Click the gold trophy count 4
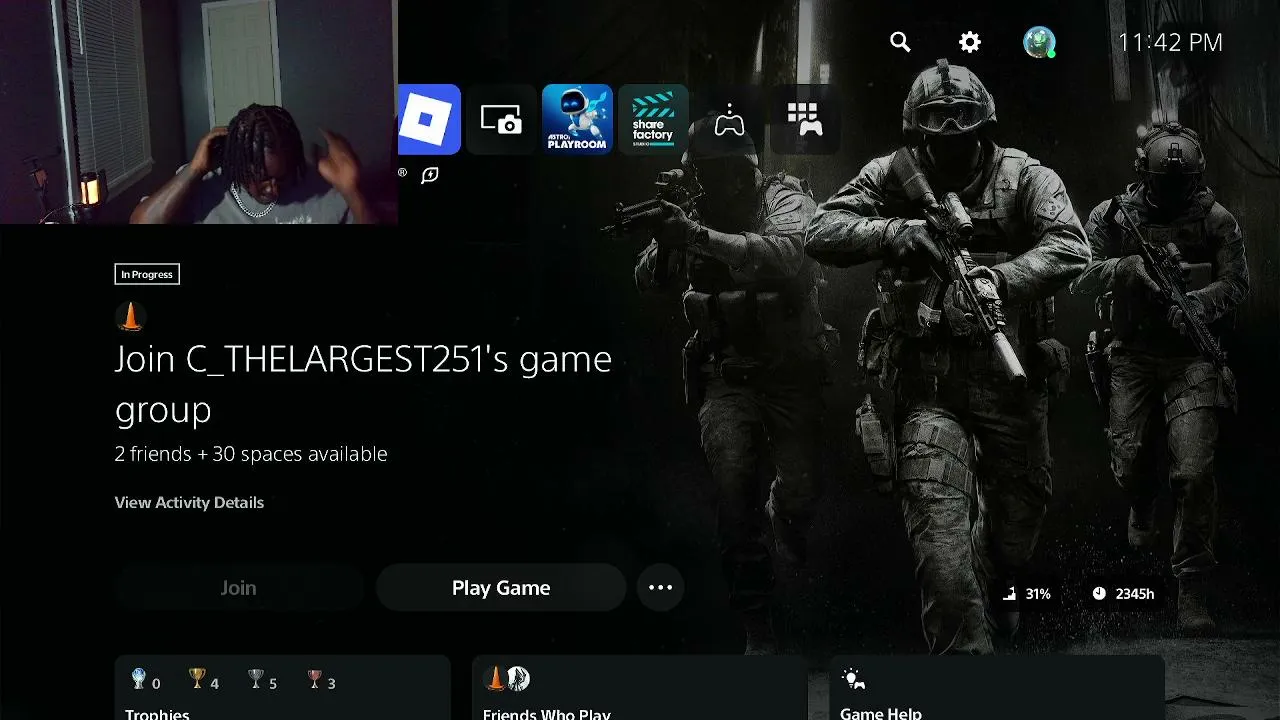This screenshot has width=1280, height=720. (214, 684)
